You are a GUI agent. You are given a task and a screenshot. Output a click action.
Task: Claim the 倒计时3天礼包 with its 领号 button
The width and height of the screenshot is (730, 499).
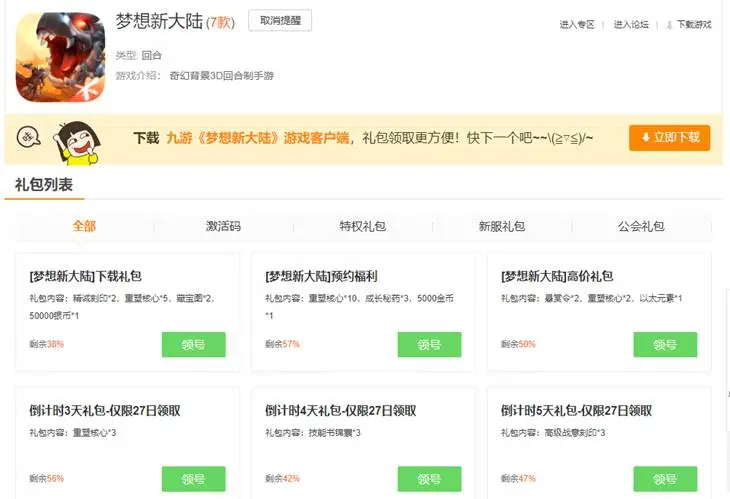click(x=194, y=479)
